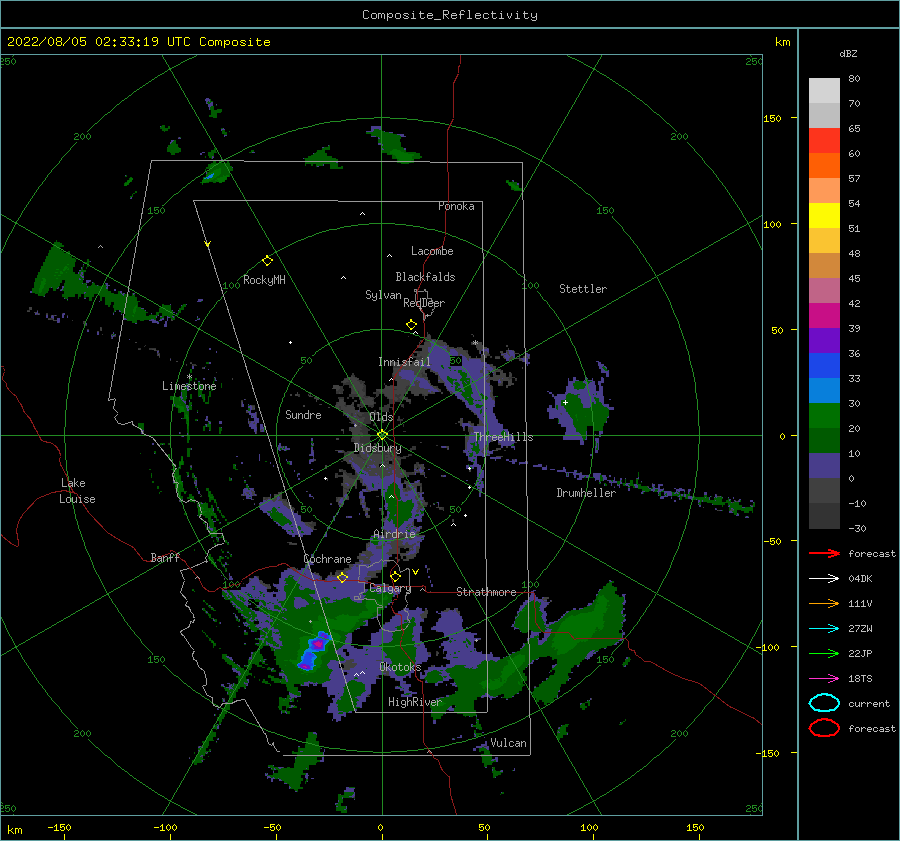
Task: Click the RedDeer city label
Action: [x=424, y=303]
